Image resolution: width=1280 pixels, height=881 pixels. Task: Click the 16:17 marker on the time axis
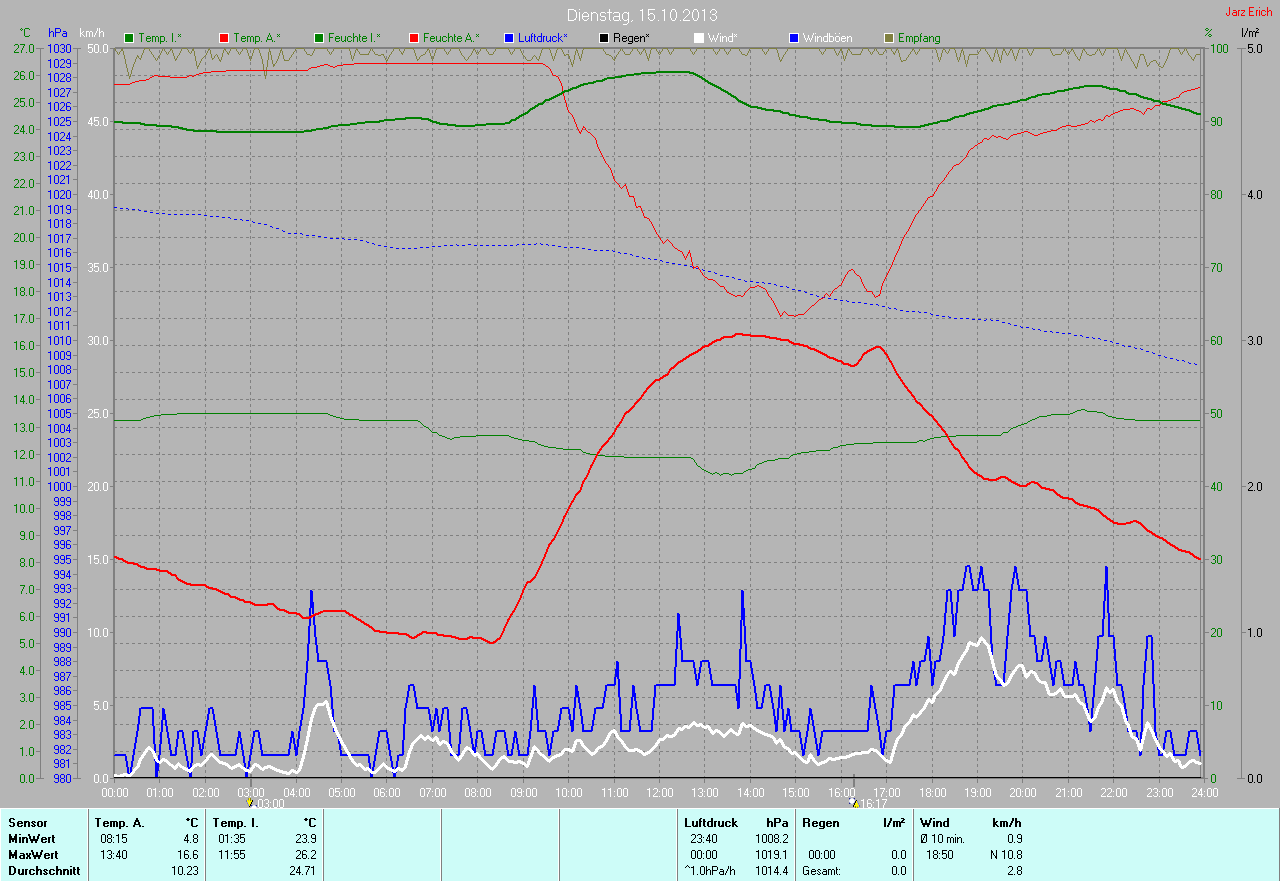pos(854,802)
